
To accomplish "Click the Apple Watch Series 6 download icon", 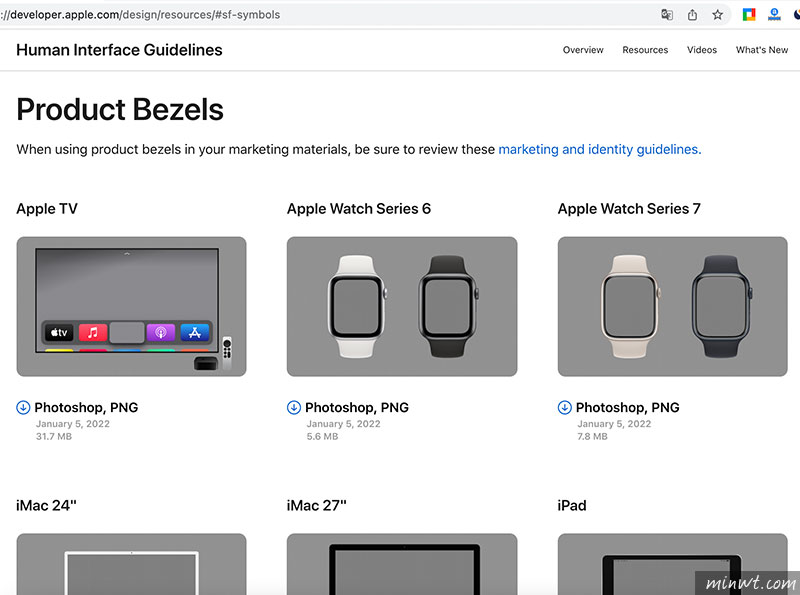I will 294,407.
